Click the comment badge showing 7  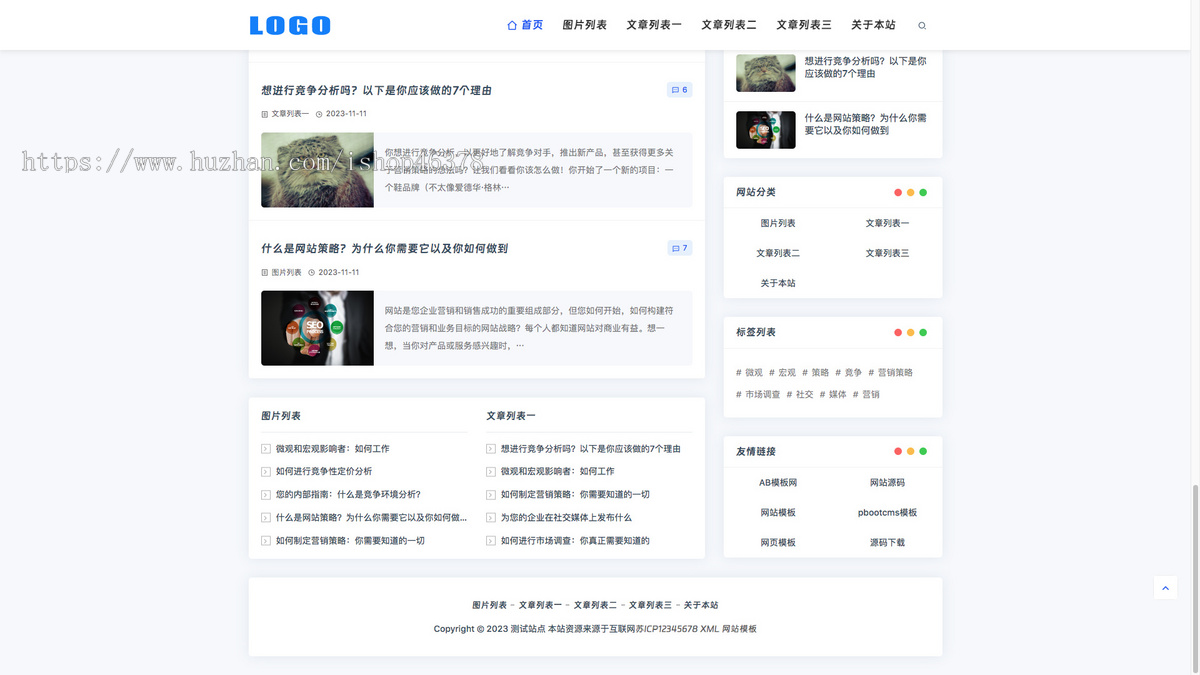(x=680, y=248)
